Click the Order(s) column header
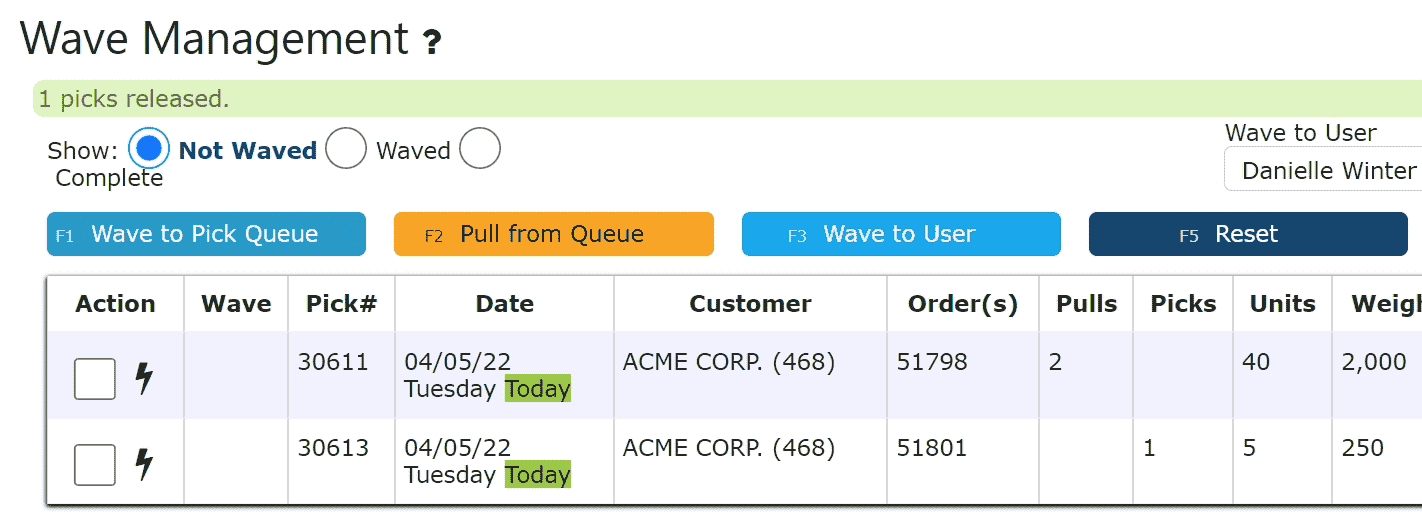Viewport: 1422px width, 524px height. 963,304
